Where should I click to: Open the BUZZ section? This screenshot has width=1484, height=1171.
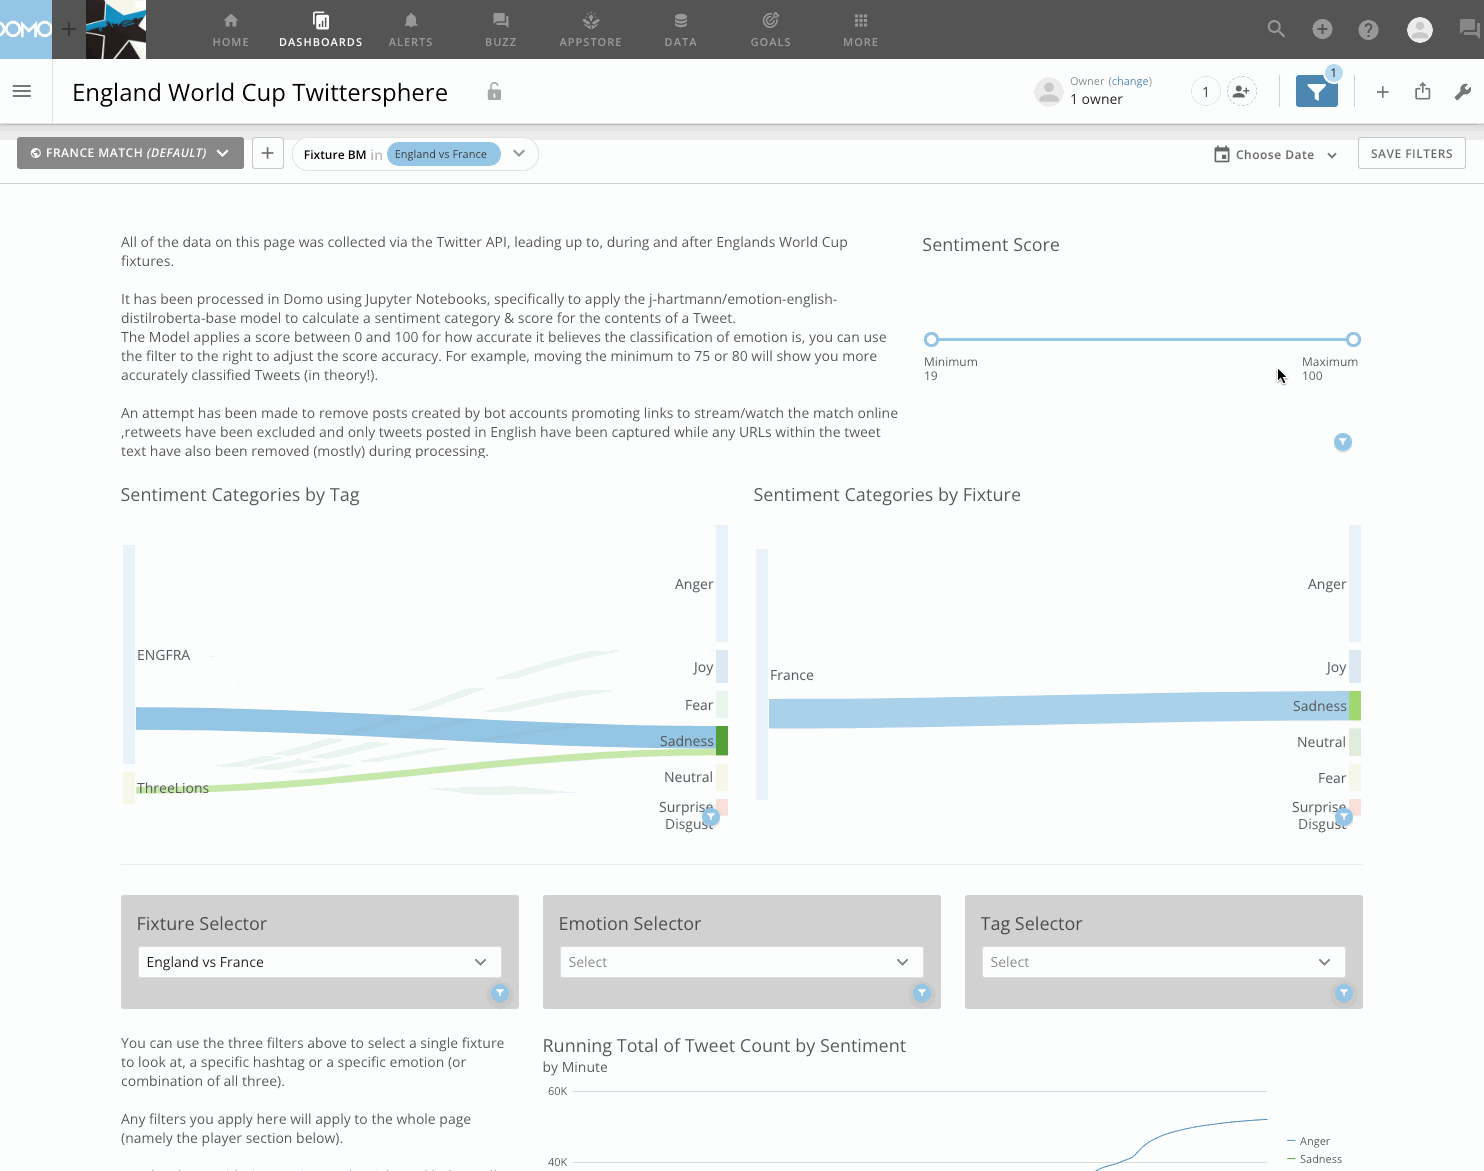pyautogui.click(x=500, y=29)
